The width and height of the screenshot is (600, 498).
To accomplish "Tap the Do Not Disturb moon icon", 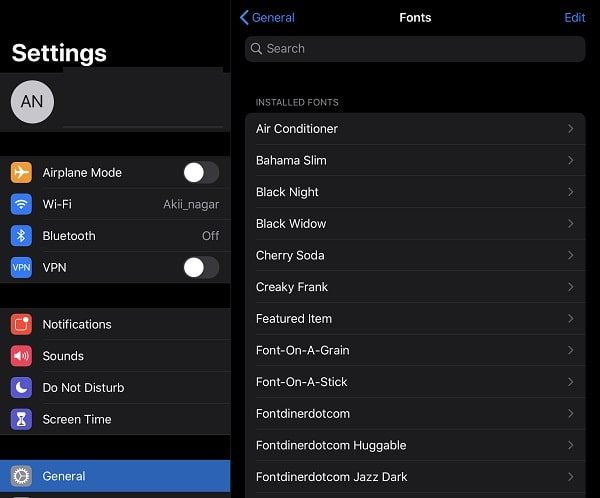I will 21,387.
